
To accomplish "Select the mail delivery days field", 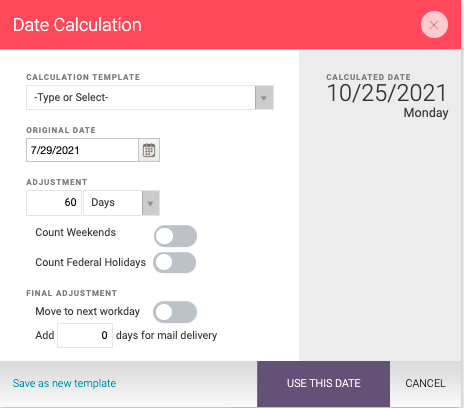I will (x=85, y=335).
